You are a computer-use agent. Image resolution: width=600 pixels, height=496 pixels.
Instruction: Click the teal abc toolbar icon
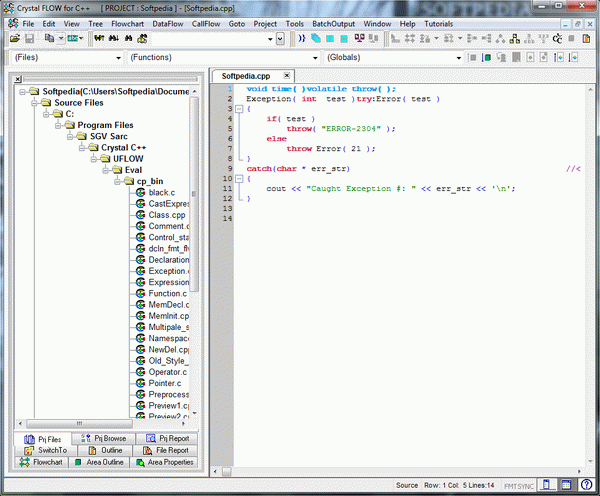tap(73, 38)
